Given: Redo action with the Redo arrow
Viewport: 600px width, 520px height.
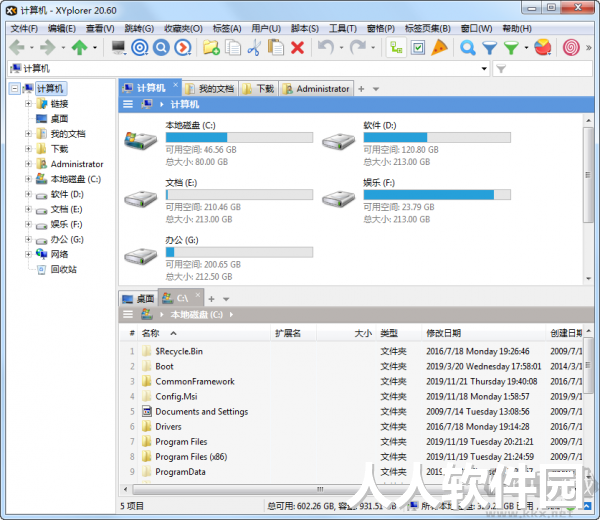Looking at the screenshot, I should [358, 47].
